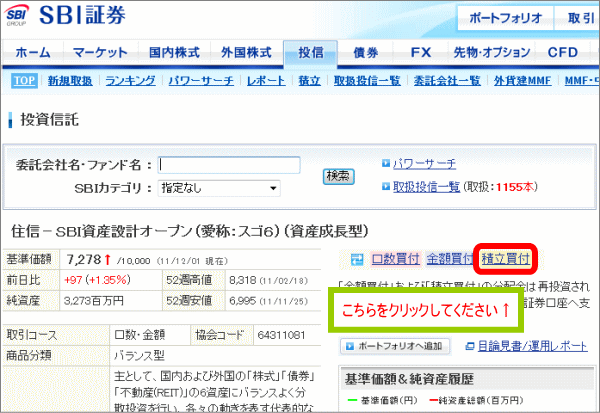Viewport: 600px width, 413px height.
Task: Click the 口数買付 link
Action: [x=395, y=259]
